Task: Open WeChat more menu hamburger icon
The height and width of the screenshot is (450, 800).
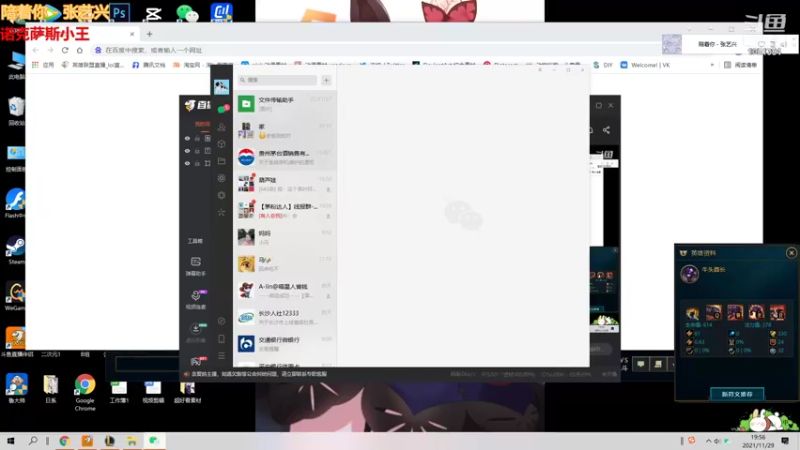Action: (221, 355)
